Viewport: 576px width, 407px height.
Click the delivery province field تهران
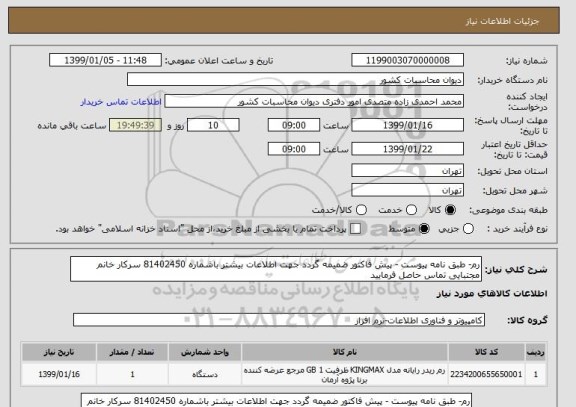pos(407,170)
